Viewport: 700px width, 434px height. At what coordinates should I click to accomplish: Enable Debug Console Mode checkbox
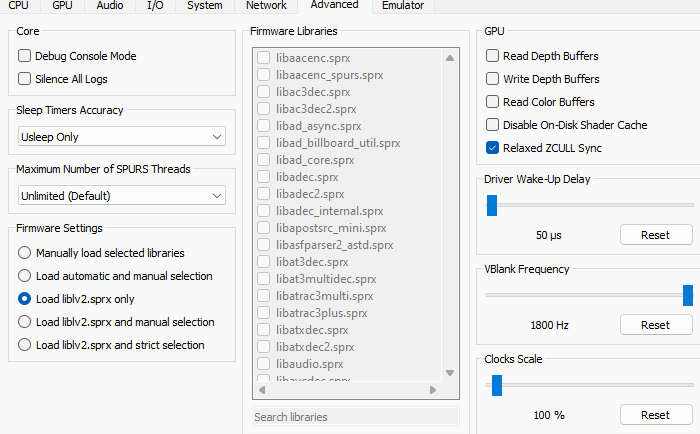26,56
